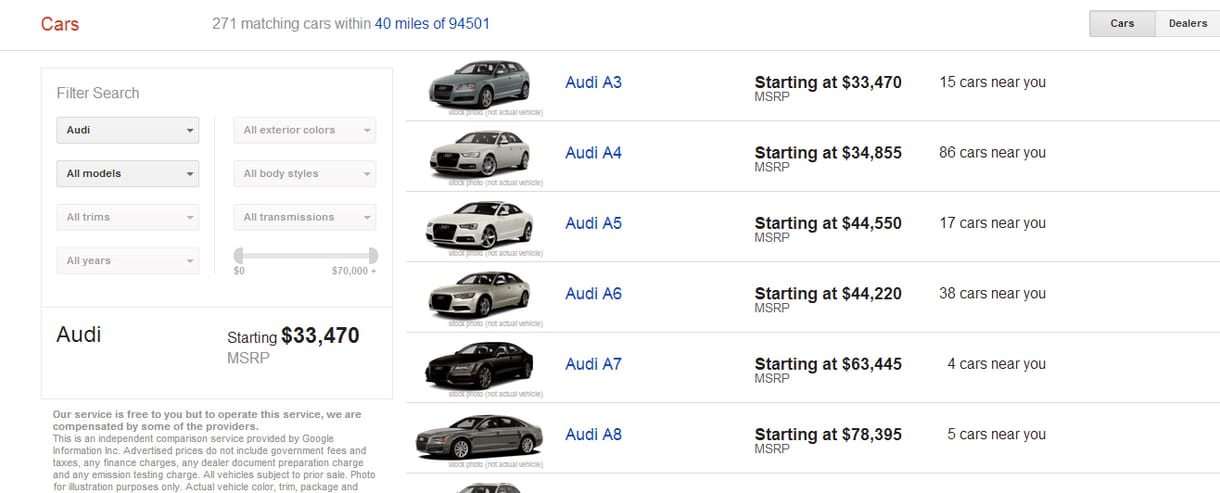Click the Audi A6 car photo
The height and width of the screenshot is (493, 1220).
tap(478, 296)
